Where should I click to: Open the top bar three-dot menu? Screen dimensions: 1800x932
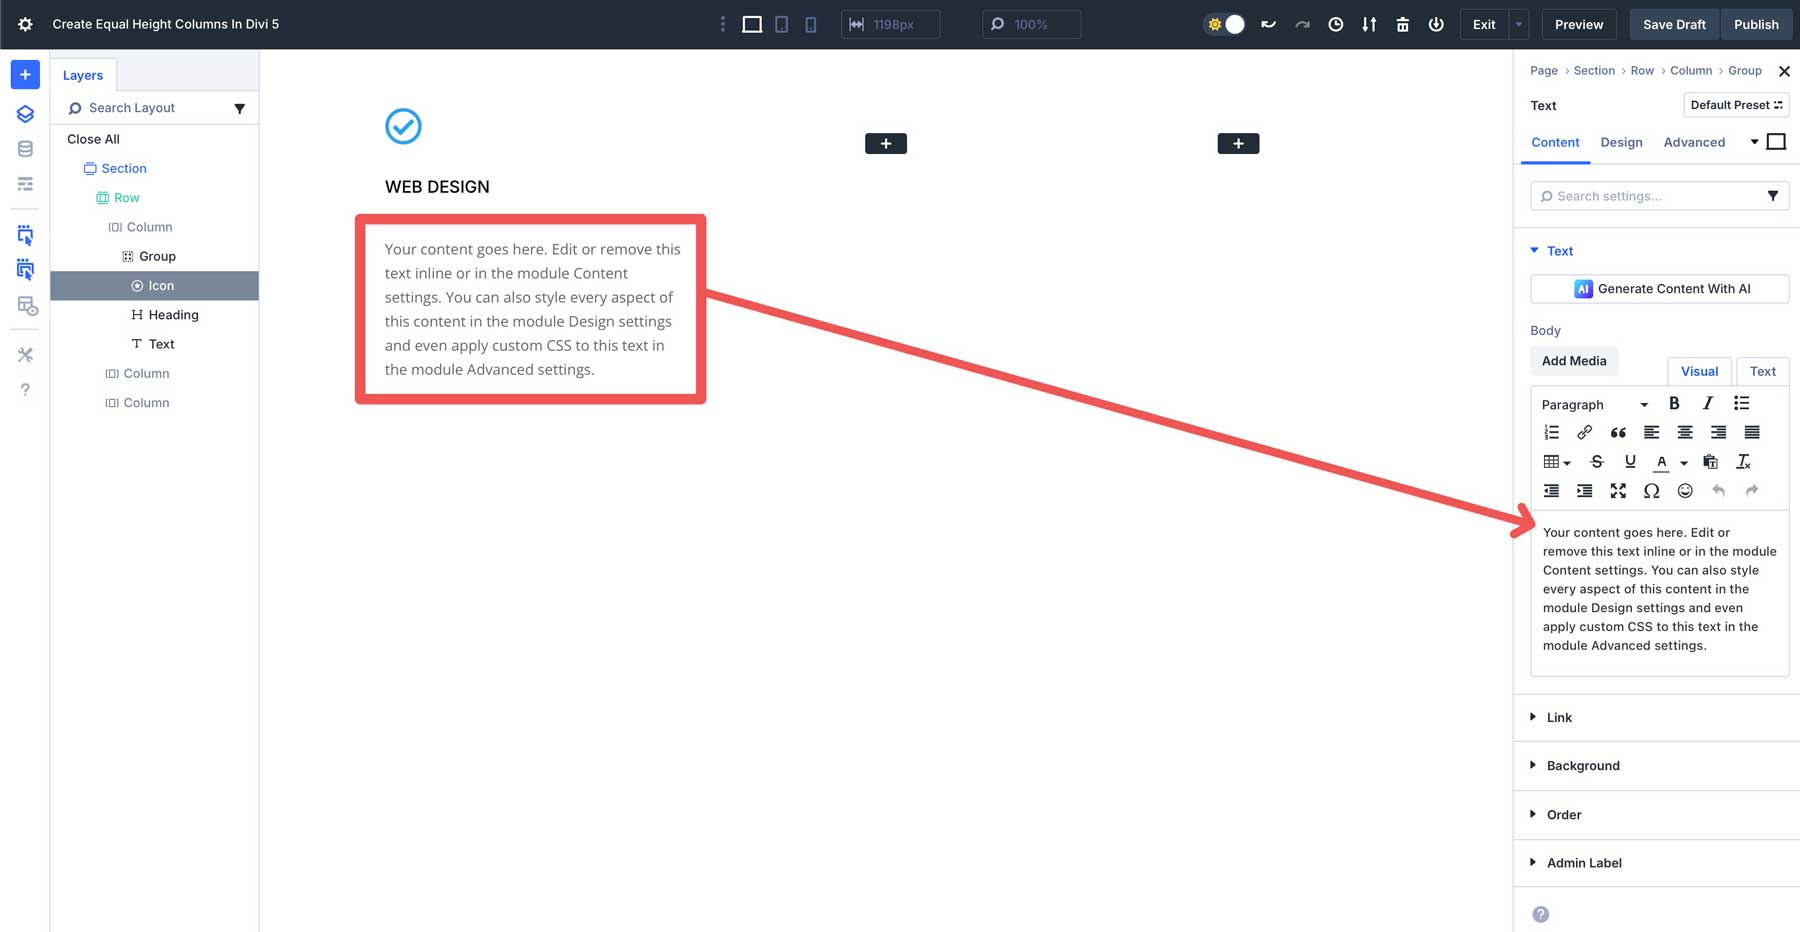click(x=723, y=24)
